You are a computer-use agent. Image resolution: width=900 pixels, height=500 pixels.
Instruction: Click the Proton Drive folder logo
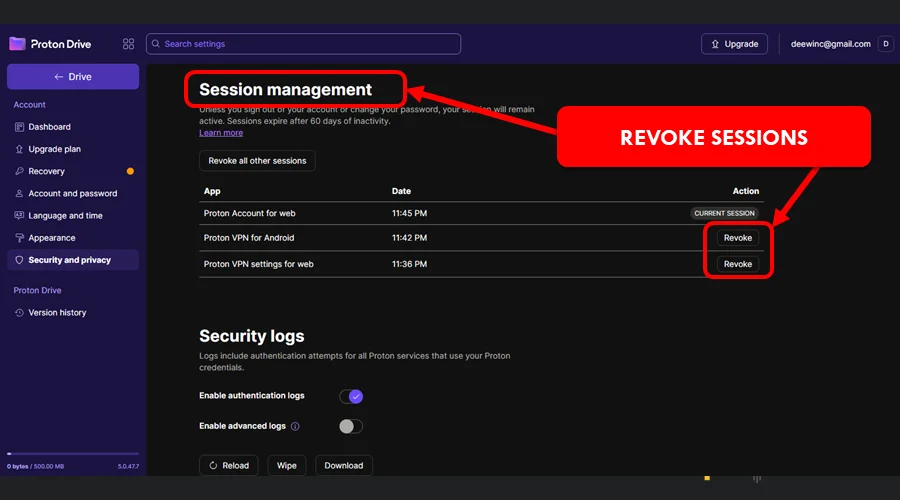(x=17, y=44)
